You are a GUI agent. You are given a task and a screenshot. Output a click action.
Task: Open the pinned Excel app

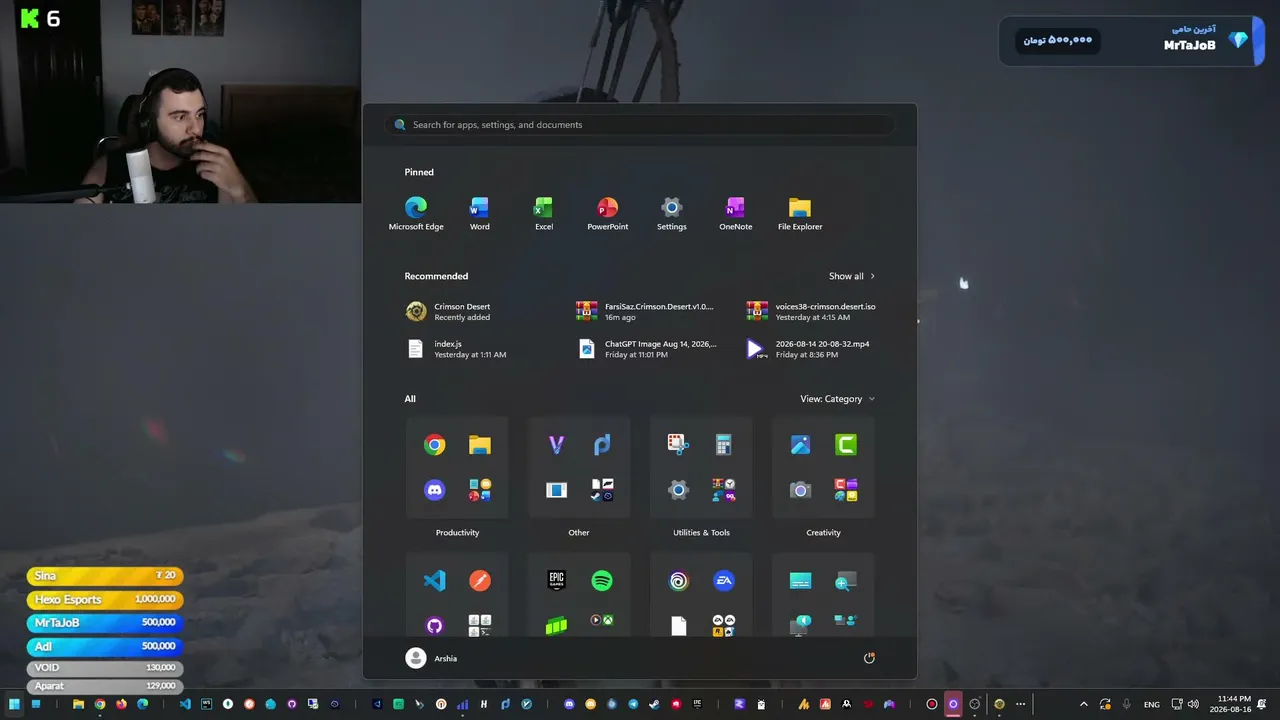coord(544,213)
